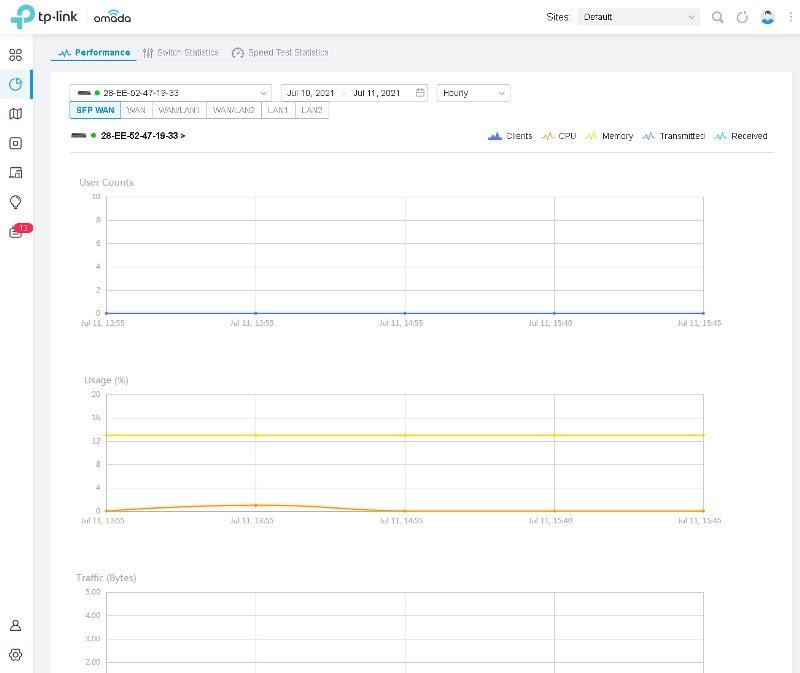Open the Clients sidebar icon
This screenshot has height=673, width=800.
click(x=16, y=173)
